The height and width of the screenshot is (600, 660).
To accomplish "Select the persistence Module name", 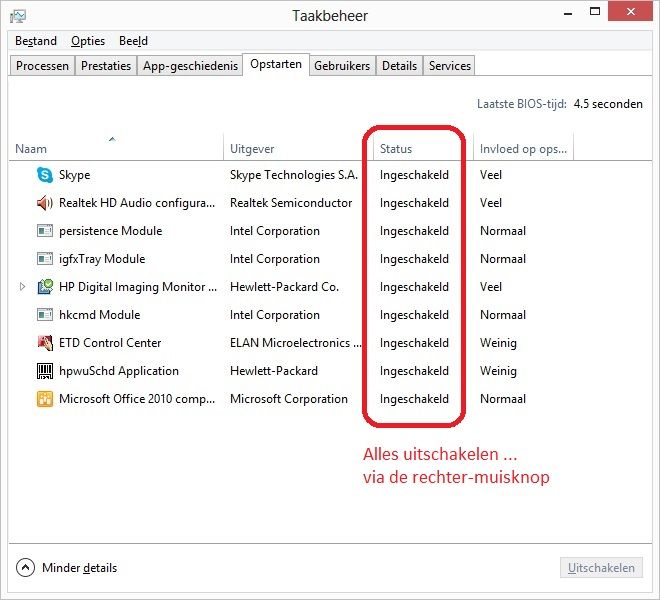I will (110, 231).
